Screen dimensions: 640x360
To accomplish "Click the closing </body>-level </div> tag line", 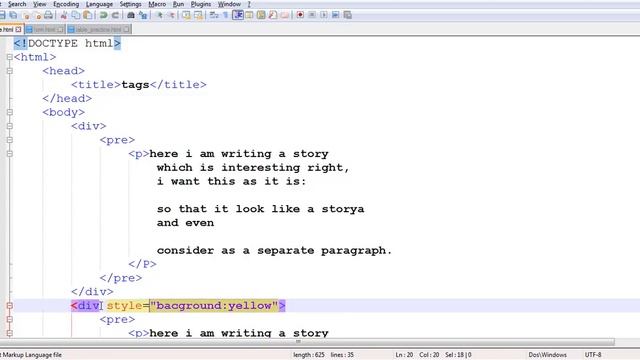I will pyautogui.click(x=92, y=291).
